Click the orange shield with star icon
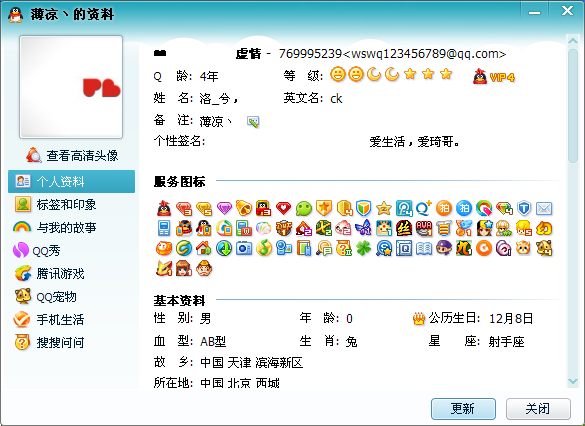The width and height of the screenshot is (585, 426). point(324,208)
